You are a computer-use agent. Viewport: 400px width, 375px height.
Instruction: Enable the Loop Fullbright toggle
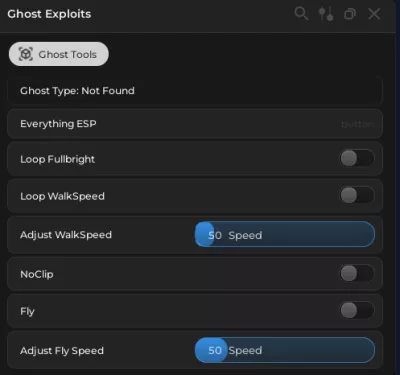click(x=357, y=158)
